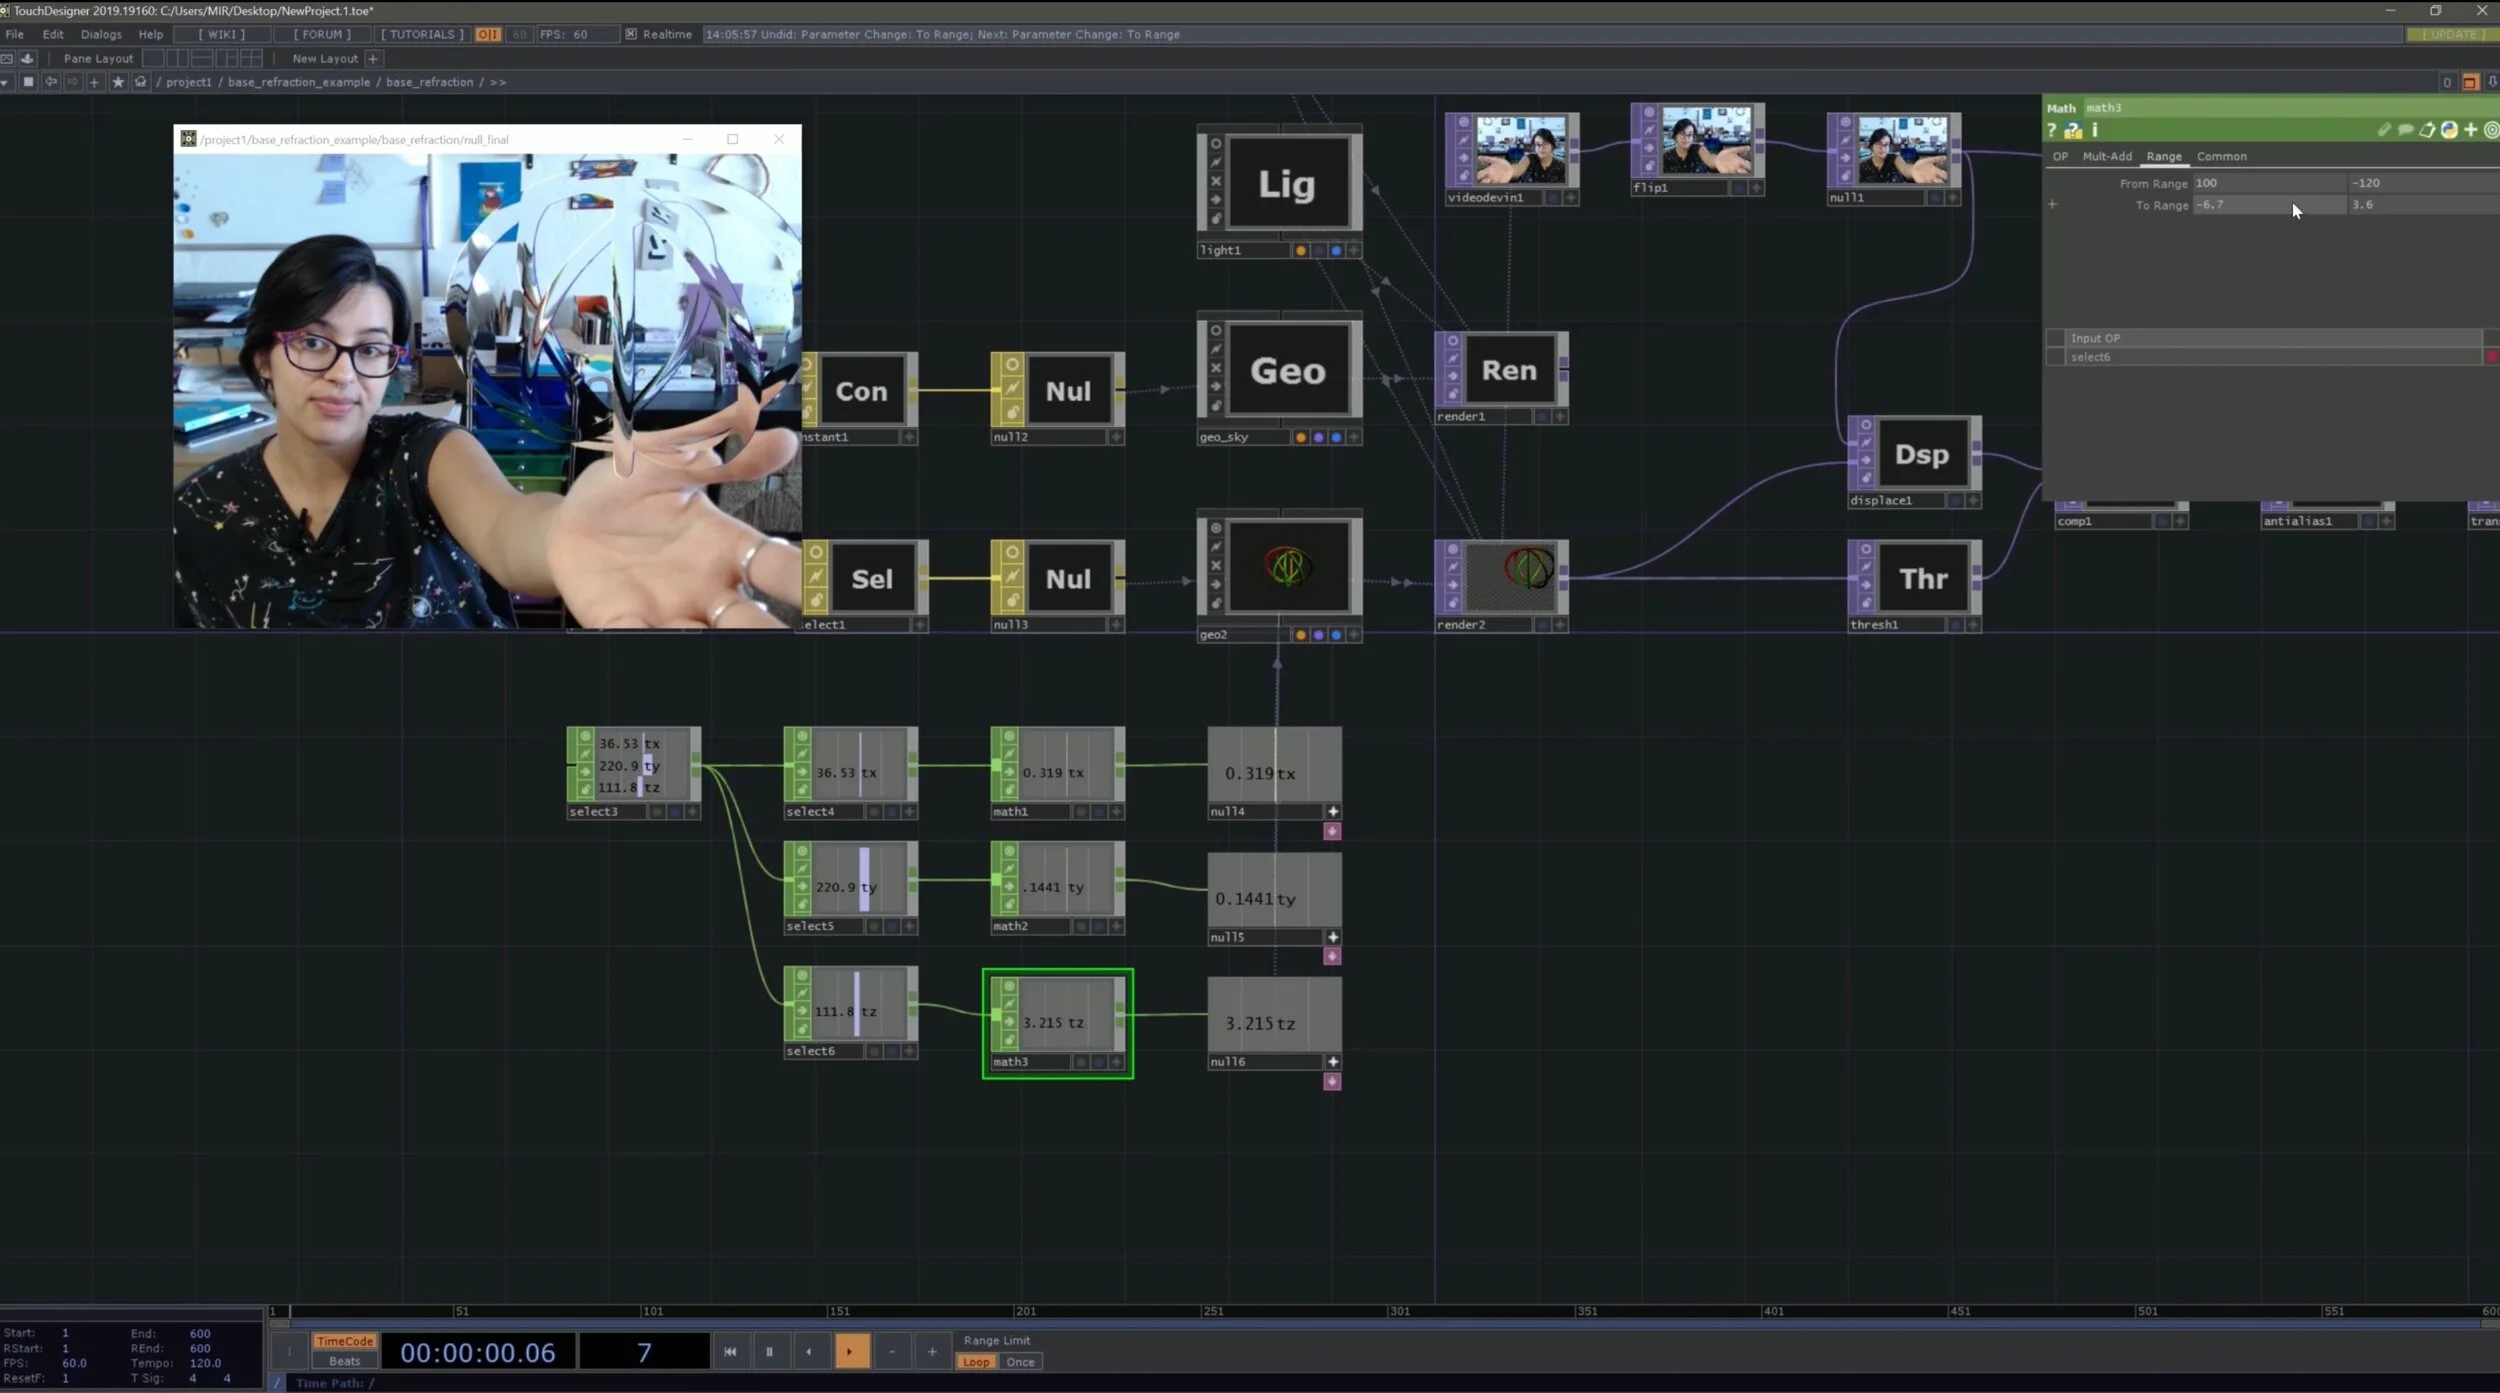Open the TUTORIALS link button

click(422, 34)
